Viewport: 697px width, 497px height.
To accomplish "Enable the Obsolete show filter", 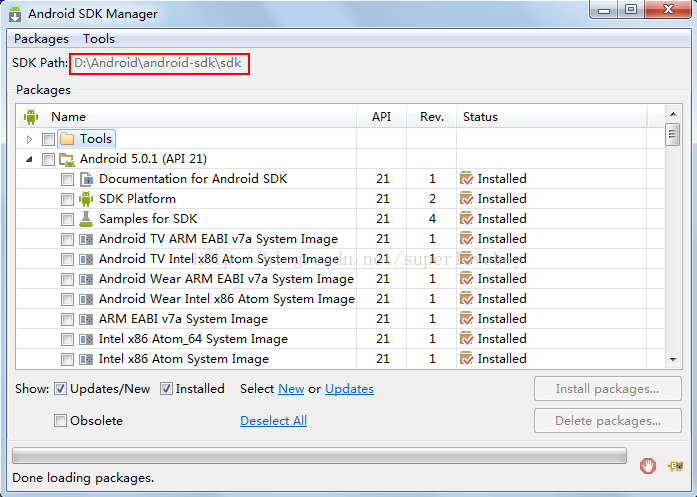I will (x=60, y=421).
